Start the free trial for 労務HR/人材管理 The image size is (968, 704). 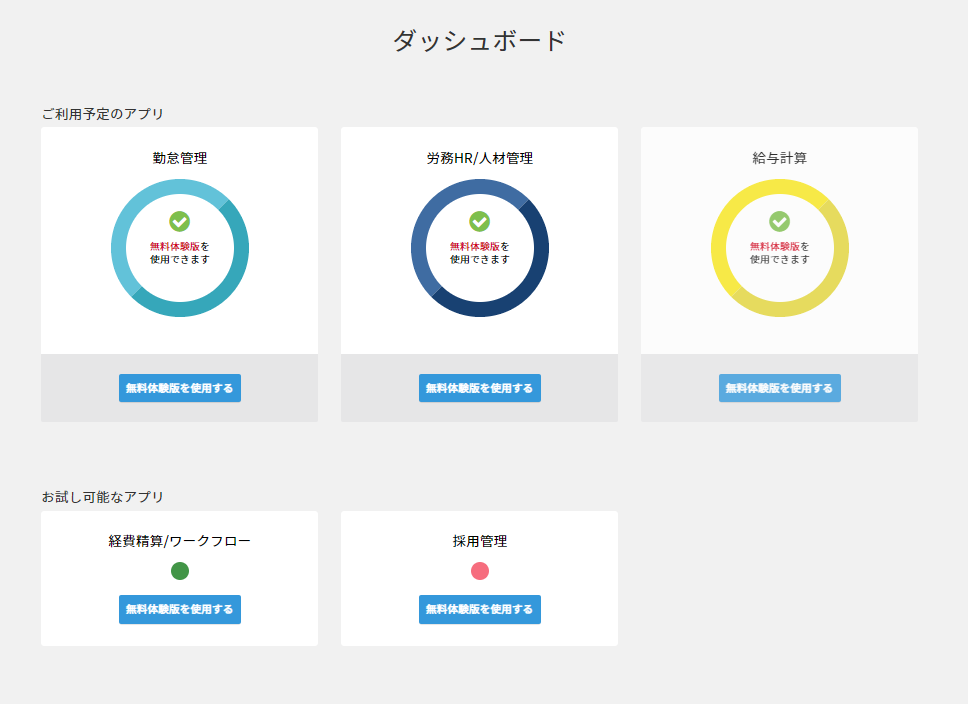(x=480, y=388)
